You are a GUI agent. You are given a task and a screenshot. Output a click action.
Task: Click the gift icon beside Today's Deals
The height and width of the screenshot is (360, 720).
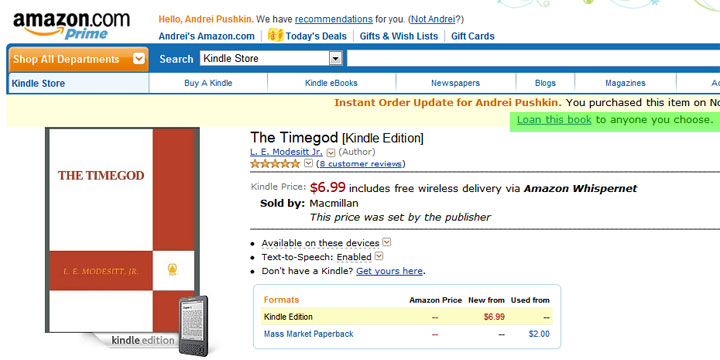[x=276, y=35]
